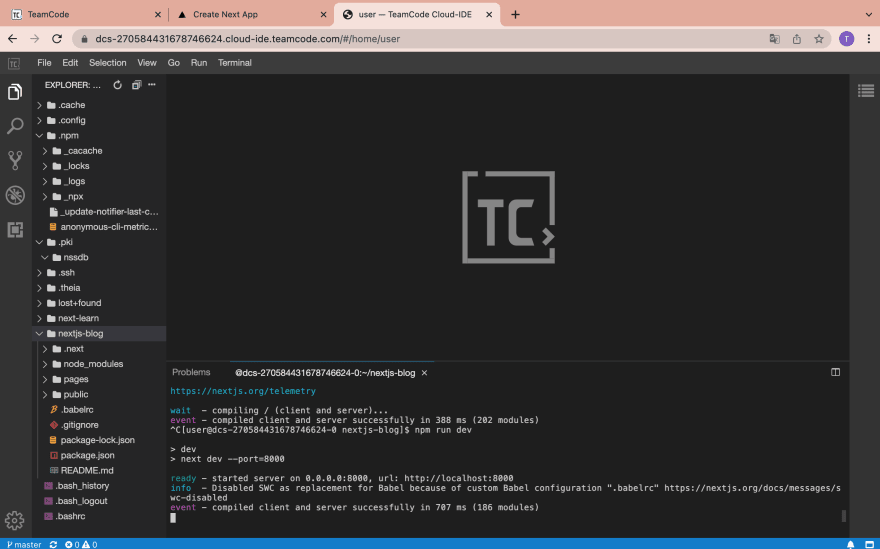880x549 pixels.
Task: Close the nextjs-blog terminal tab
Action: pyautogui.click(x=424, y=373)
